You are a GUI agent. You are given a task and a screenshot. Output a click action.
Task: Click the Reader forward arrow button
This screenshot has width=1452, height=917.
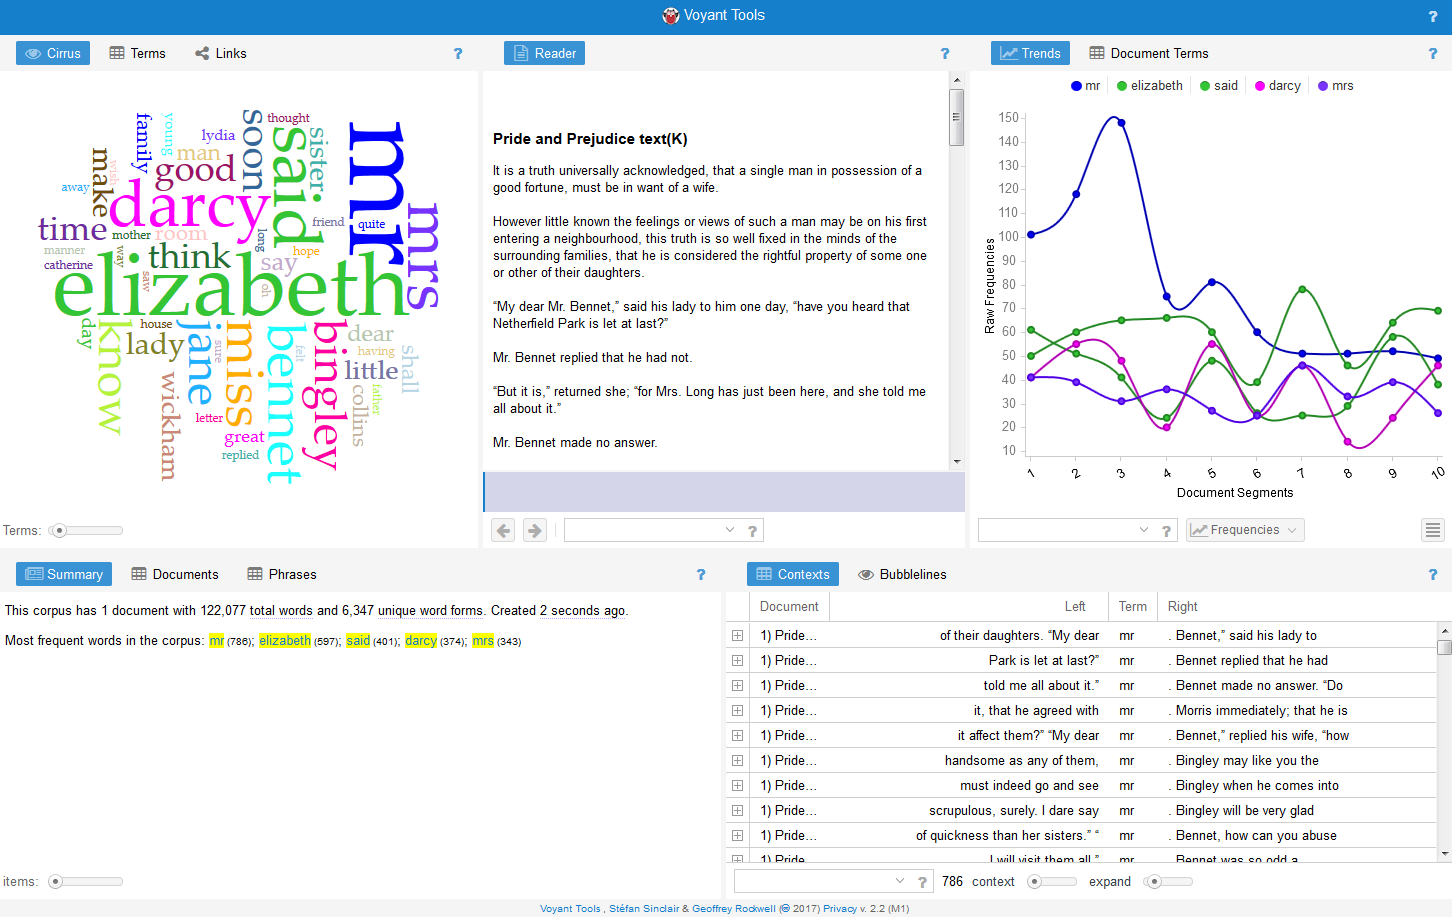click(x=535, y=530)
